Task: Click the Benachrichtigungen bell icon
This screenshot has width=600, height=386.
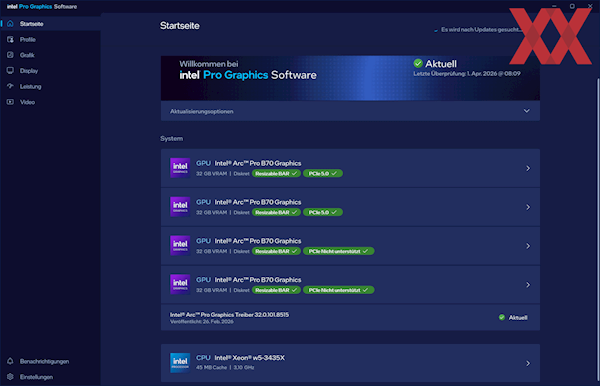Action: point(10,361)
